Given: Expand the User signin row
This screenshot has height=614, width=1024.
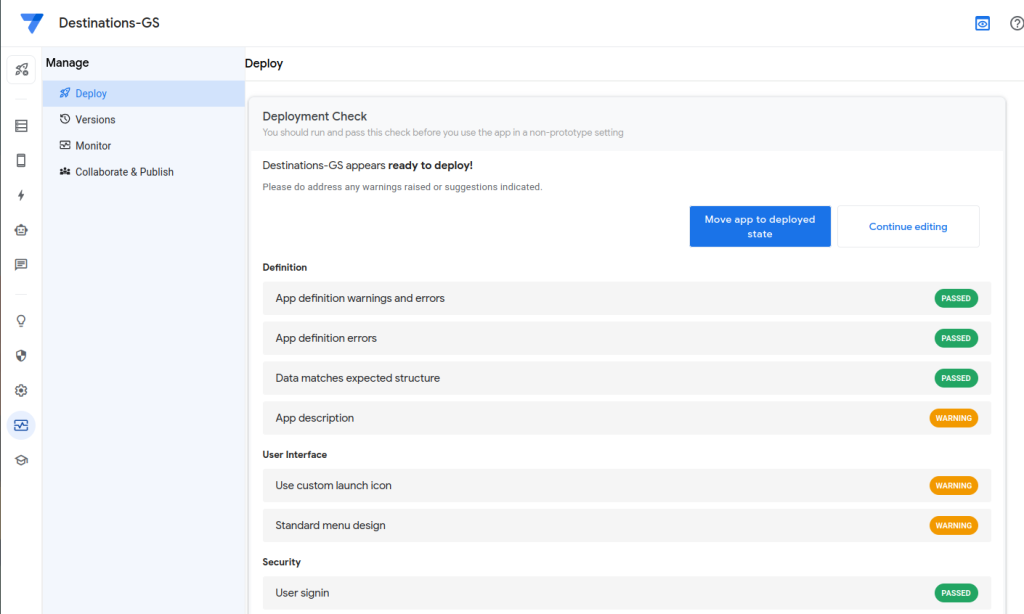Looking at the screenshot, I should [627, 593].
